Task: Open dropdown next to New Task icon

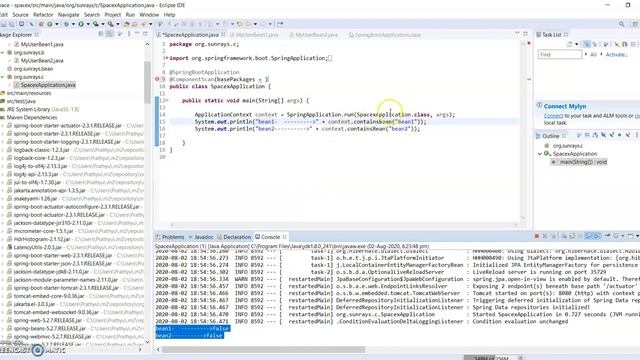Action: point(577,44)
